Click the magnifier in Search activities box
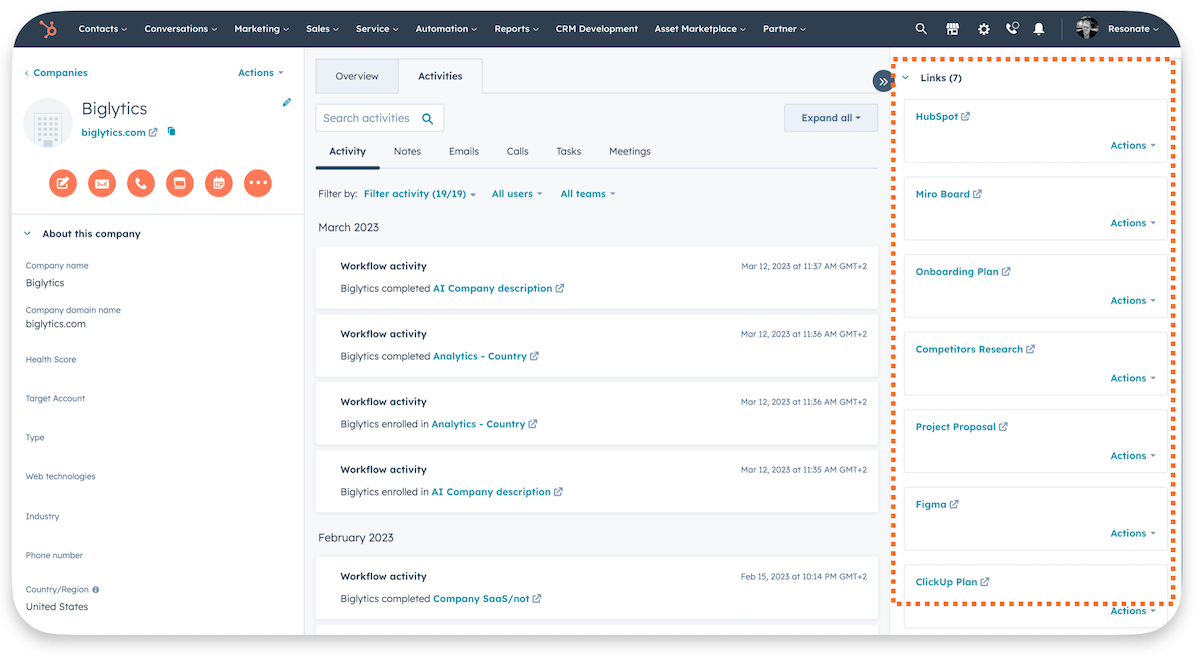This screenshot has height=663, width=1200. [428, 118]
